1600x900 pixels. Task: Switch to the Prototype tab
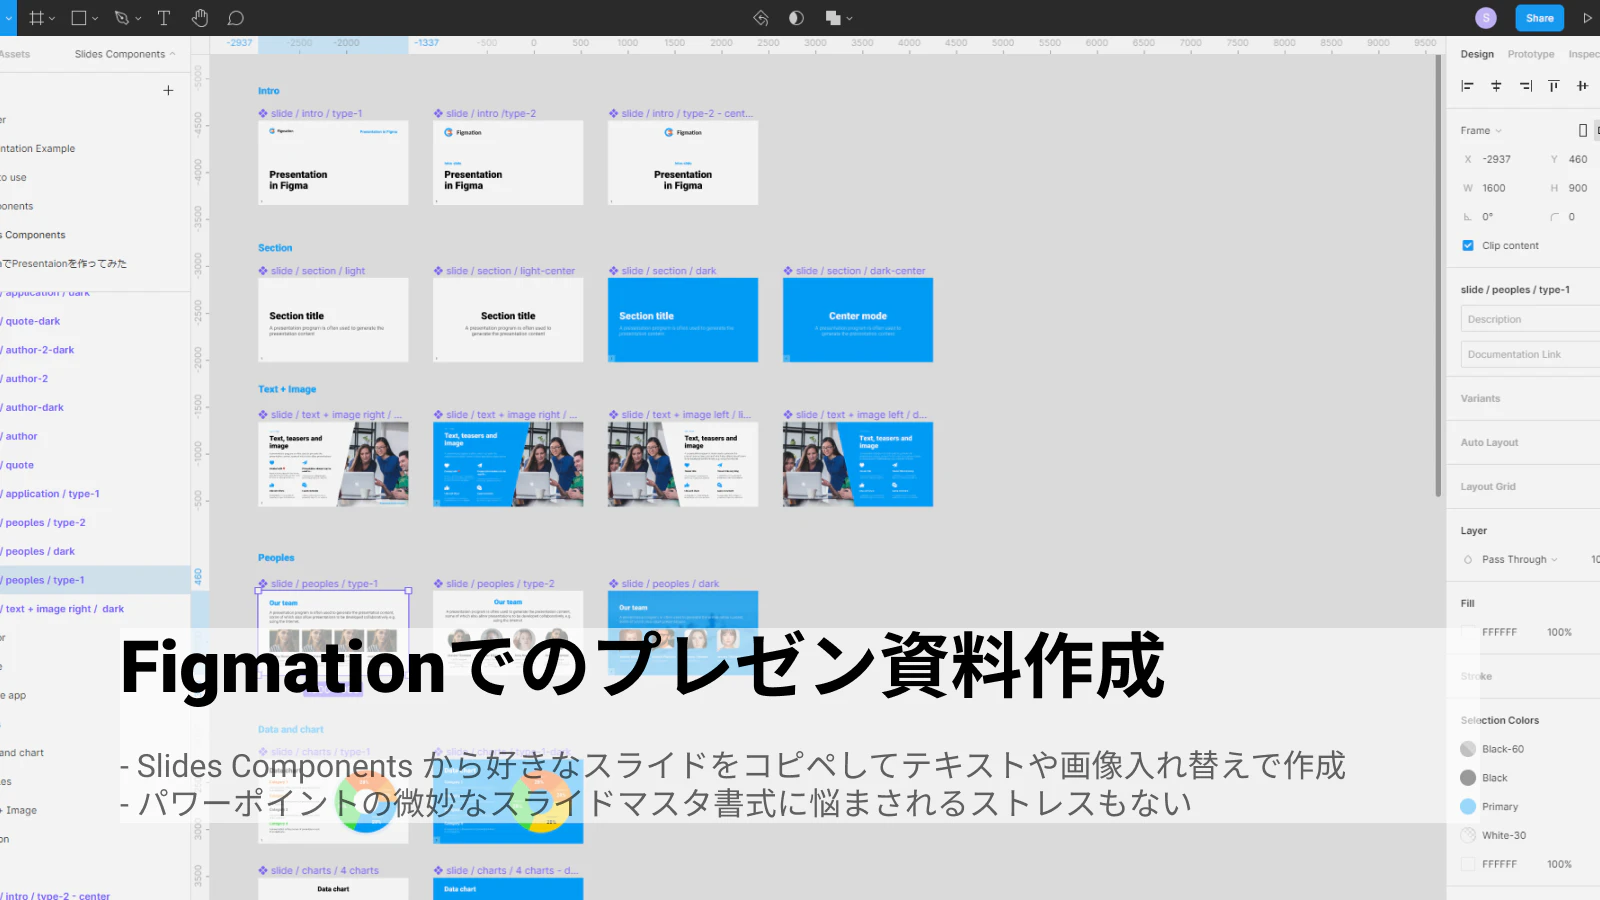(x=1531, y=54)
